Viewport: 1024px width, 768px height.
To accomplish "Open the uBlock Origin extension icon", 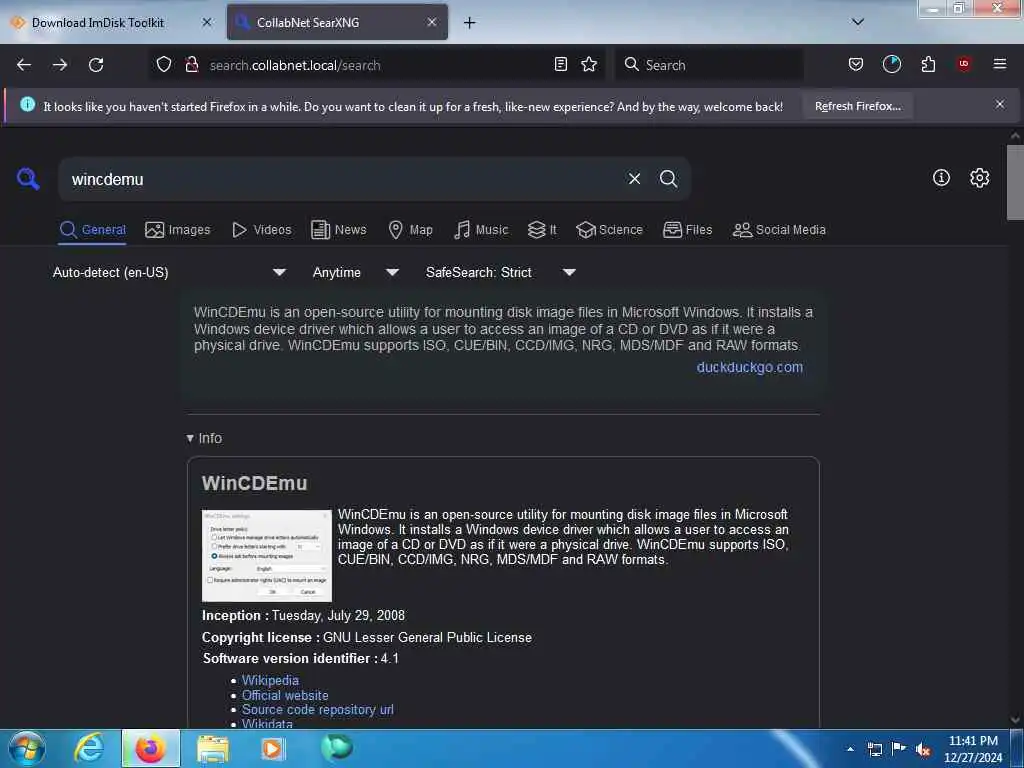I will [x=964, y=64].
